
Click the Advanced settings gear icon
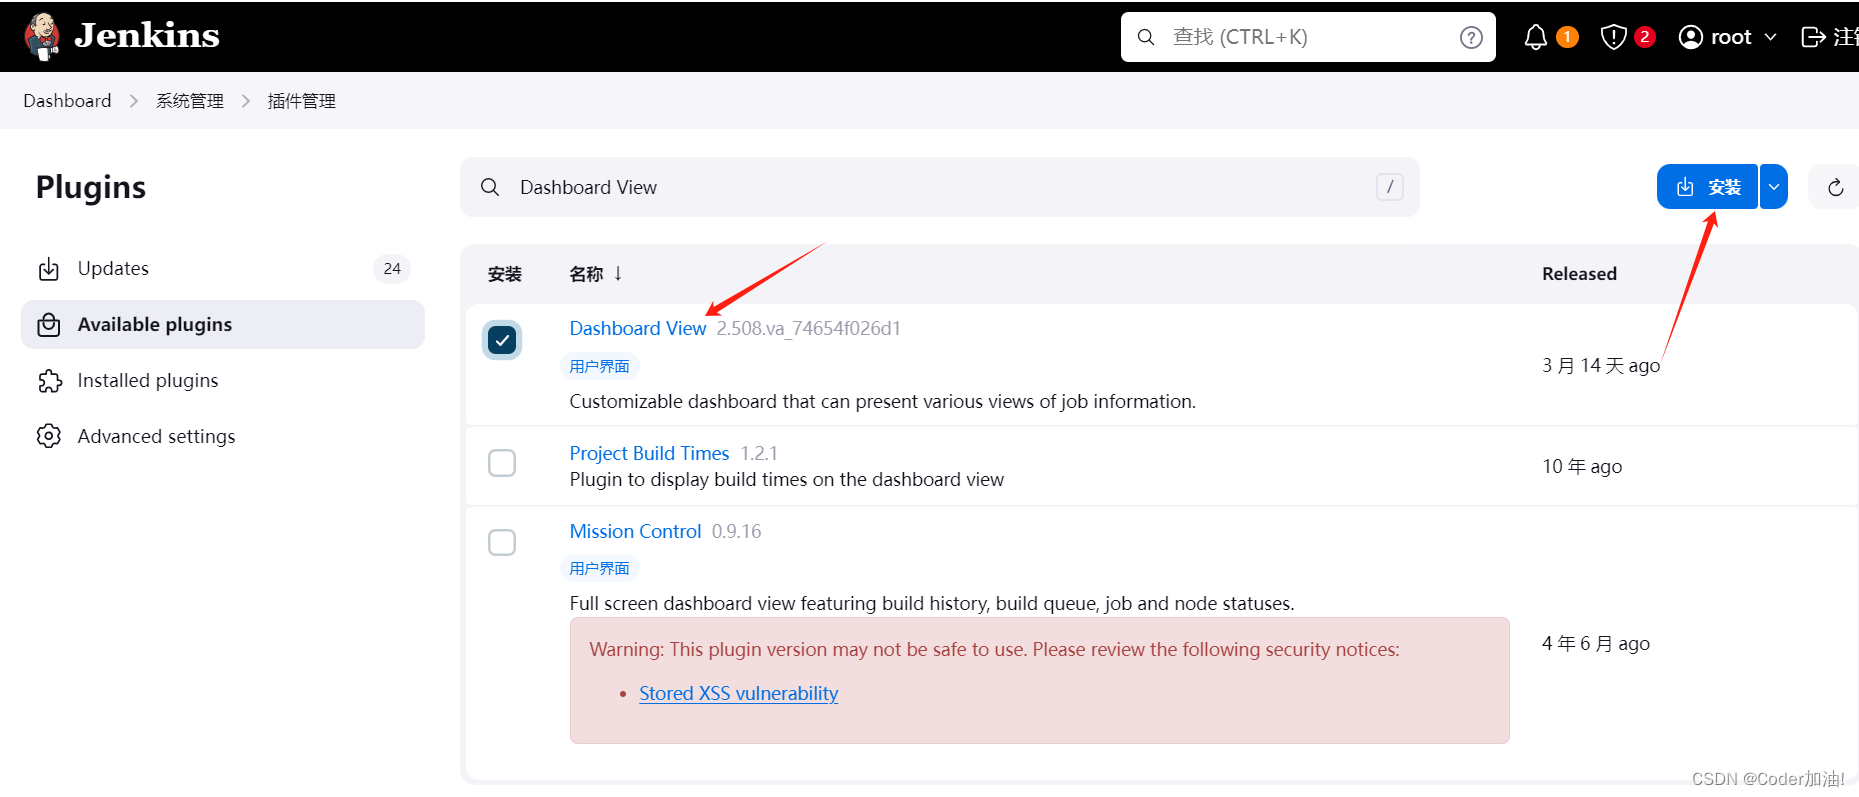(x=49, y=436)
